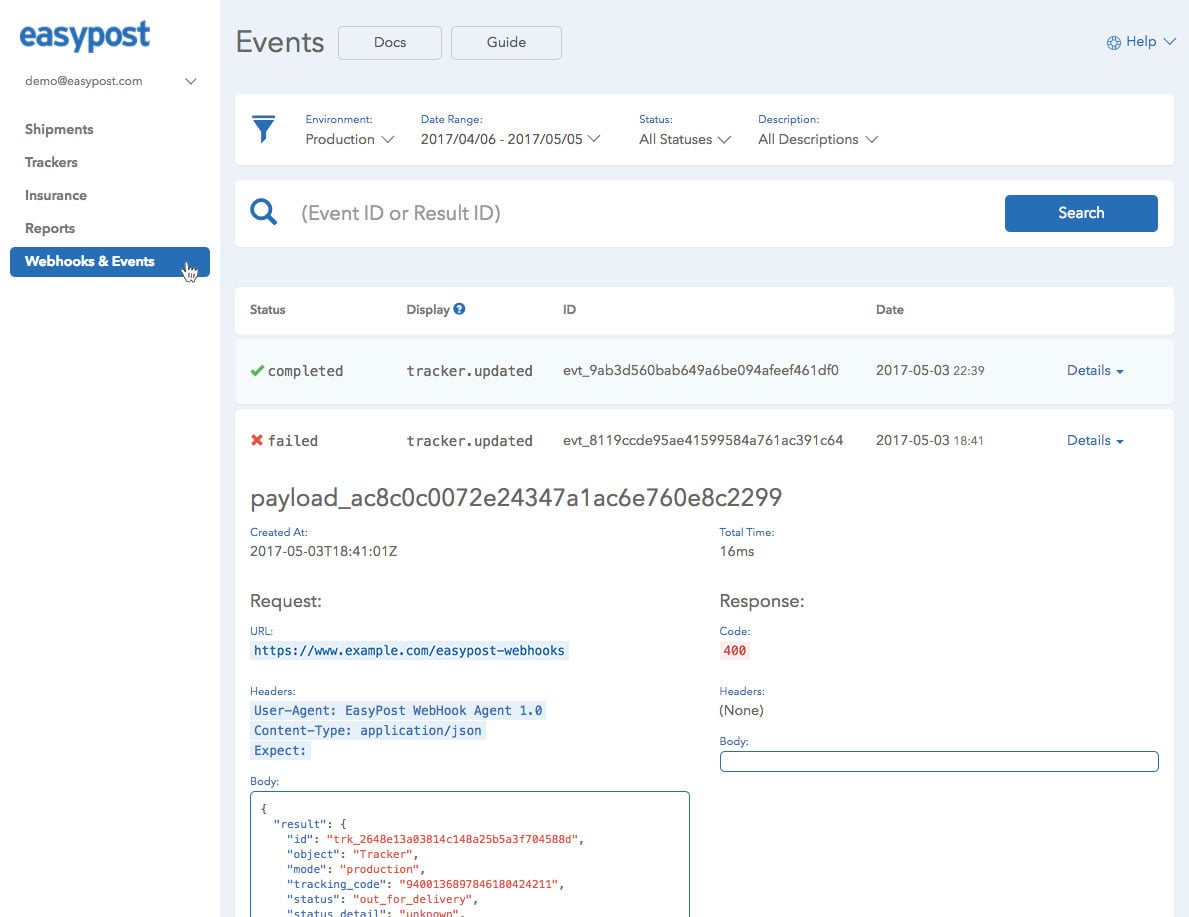Select Webhooks & Events sidebar item
Viewport: 1189px width, 917px height.
pyautogui.click(x=110, y=262)
